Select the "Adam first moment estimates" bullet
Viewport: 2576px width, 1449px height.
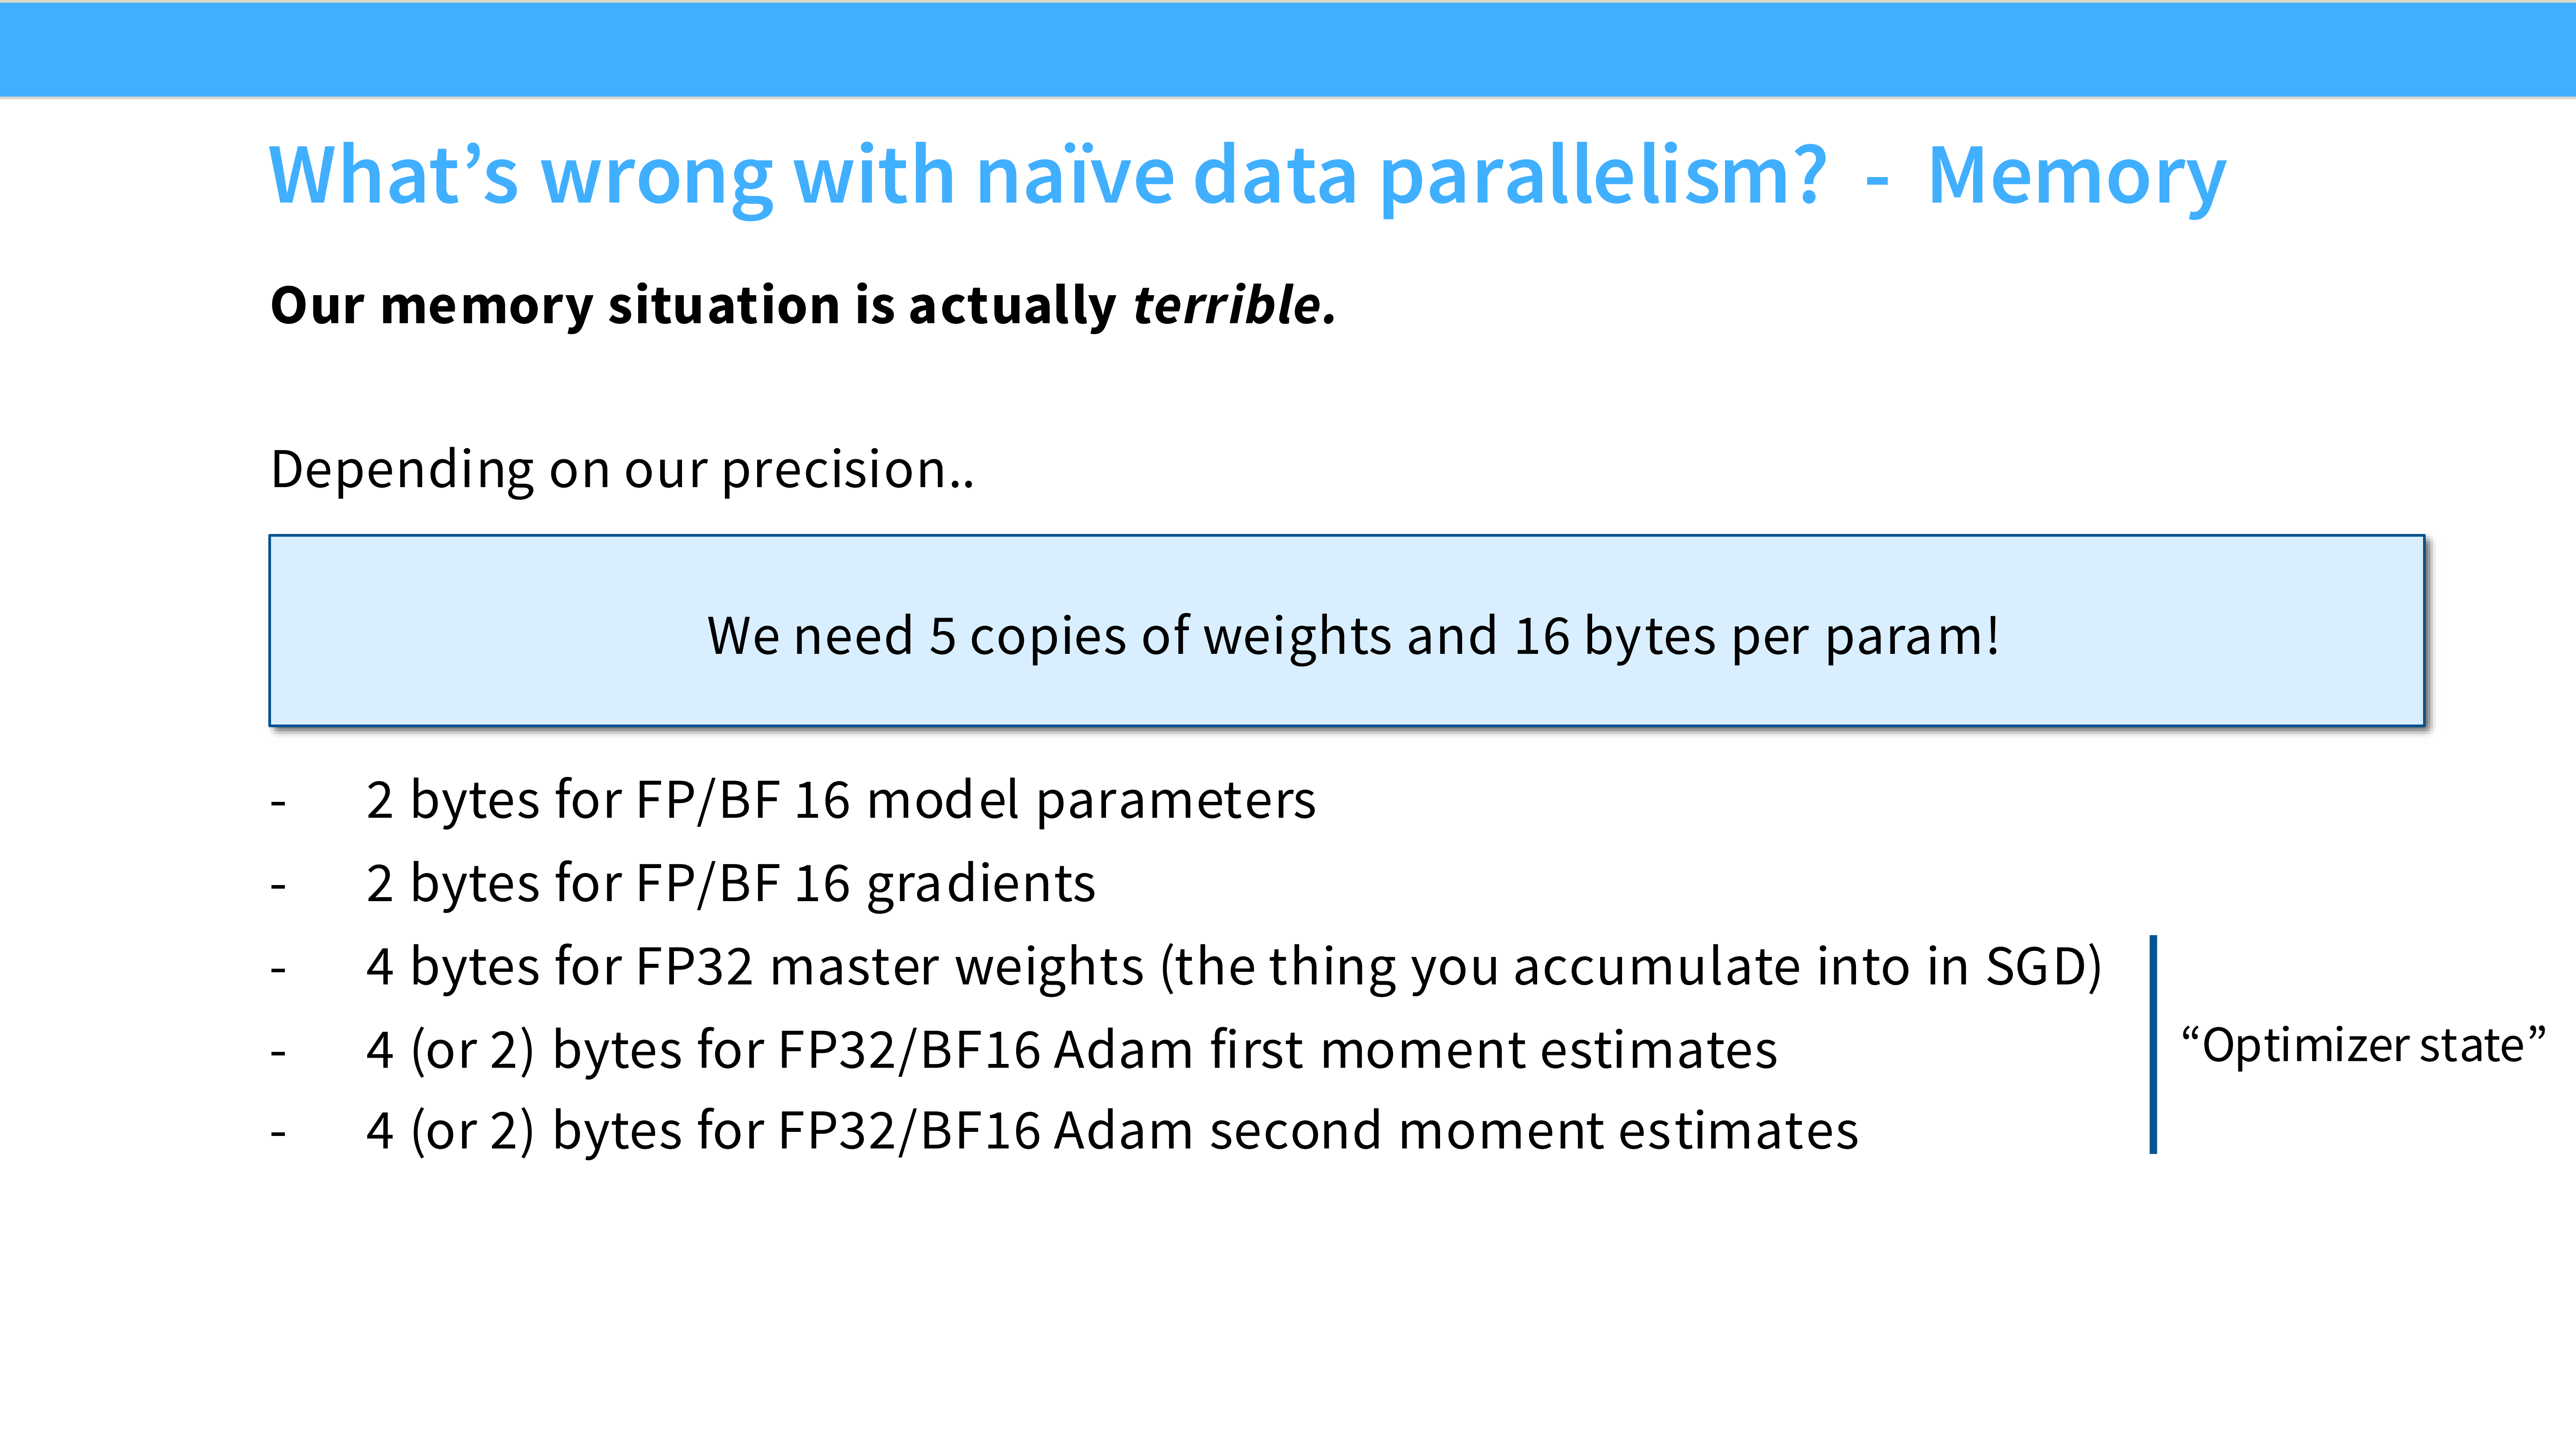[x=1071, y=1050]
